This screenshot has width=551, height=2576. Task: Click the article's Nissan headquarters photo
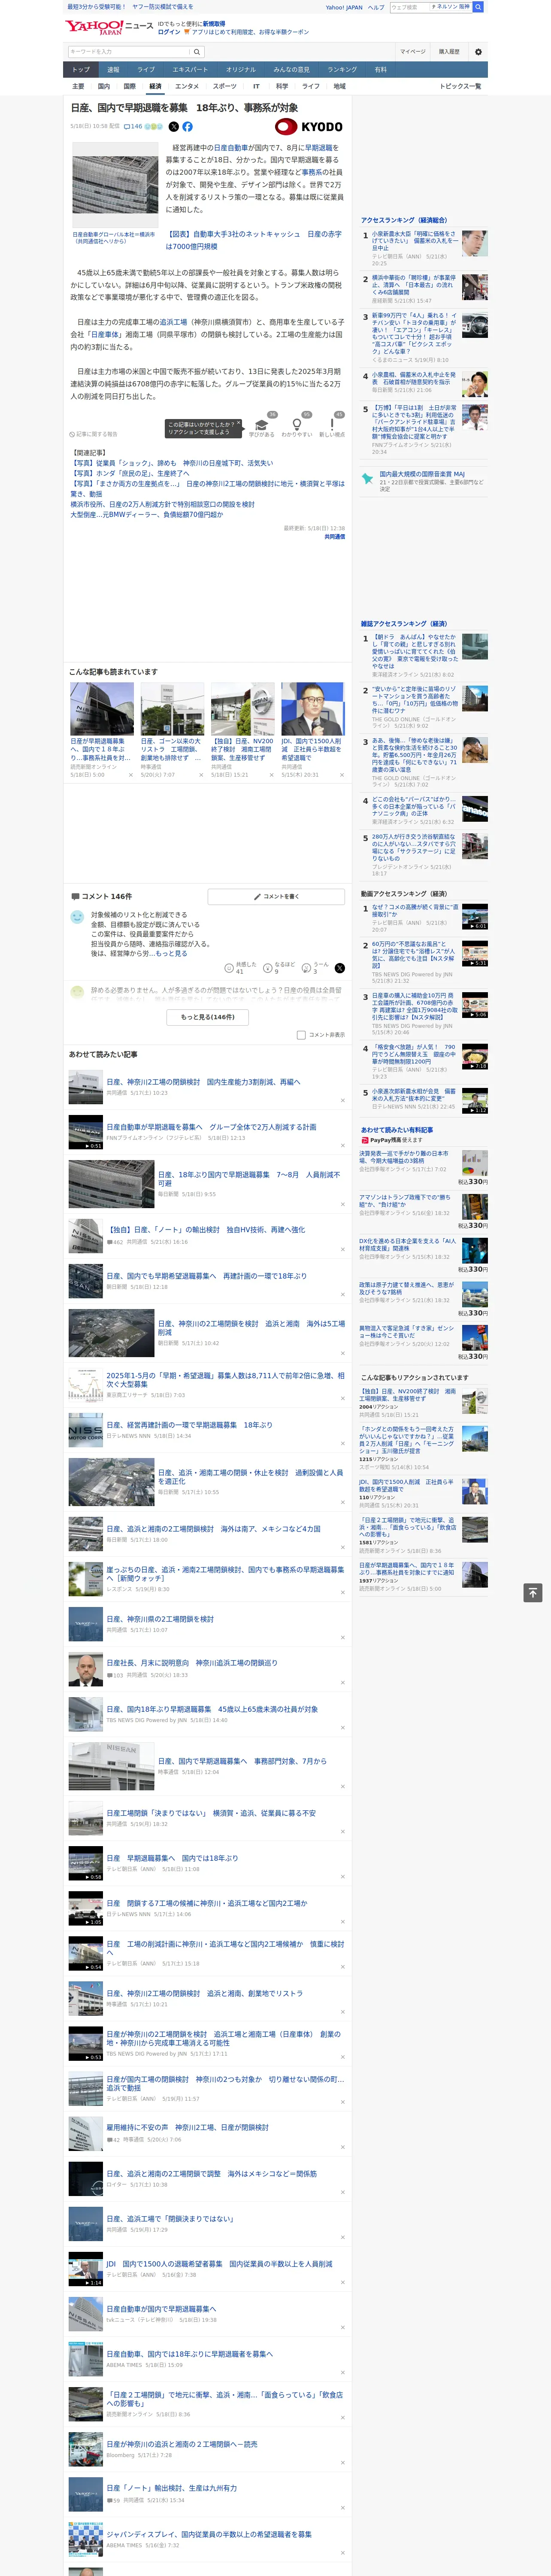pos(115,185)
